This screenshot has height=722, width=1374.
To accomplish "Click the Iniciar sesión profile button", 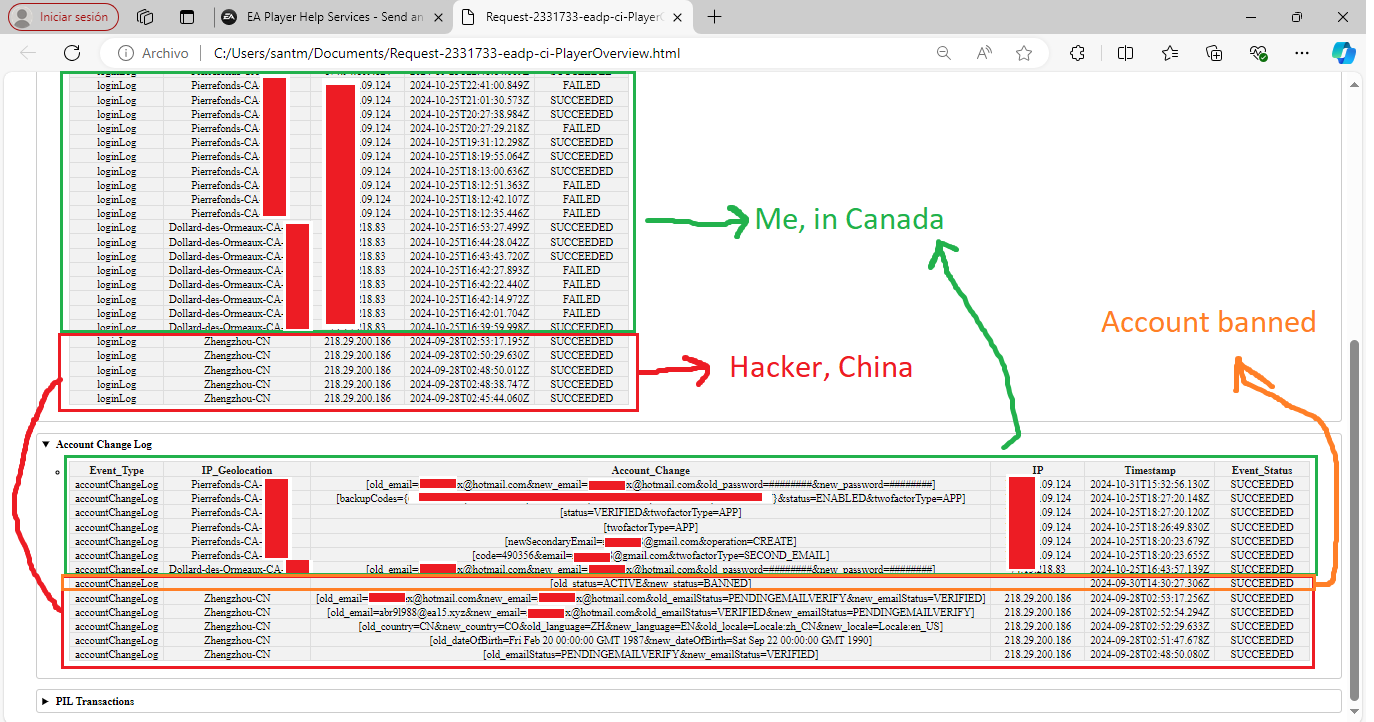I will pyautogui.click(x=64, y=17).
